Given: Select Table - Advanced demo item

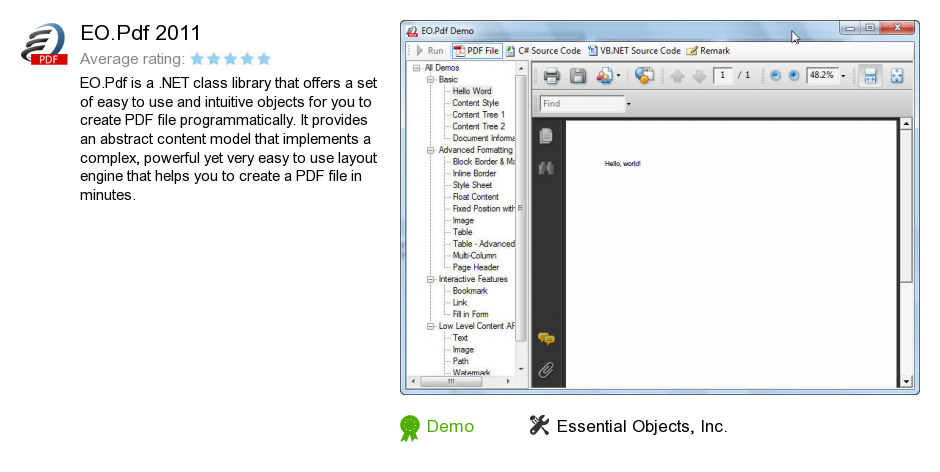Looking at the screenshot, I should (483, 244).
